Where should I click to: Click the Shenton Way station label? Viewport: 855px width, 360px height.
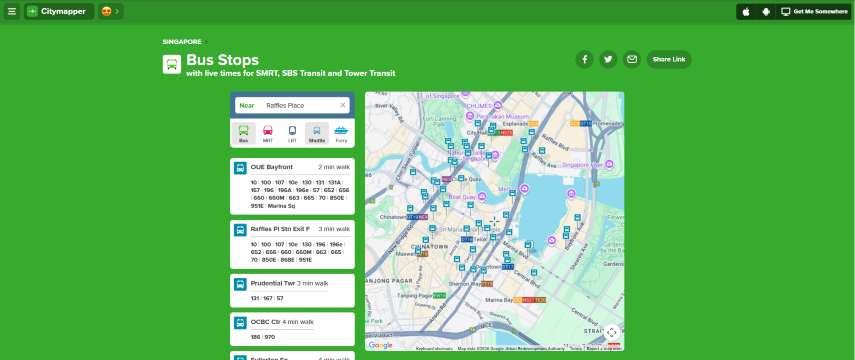pyautogui.click(x=471, y=284)
